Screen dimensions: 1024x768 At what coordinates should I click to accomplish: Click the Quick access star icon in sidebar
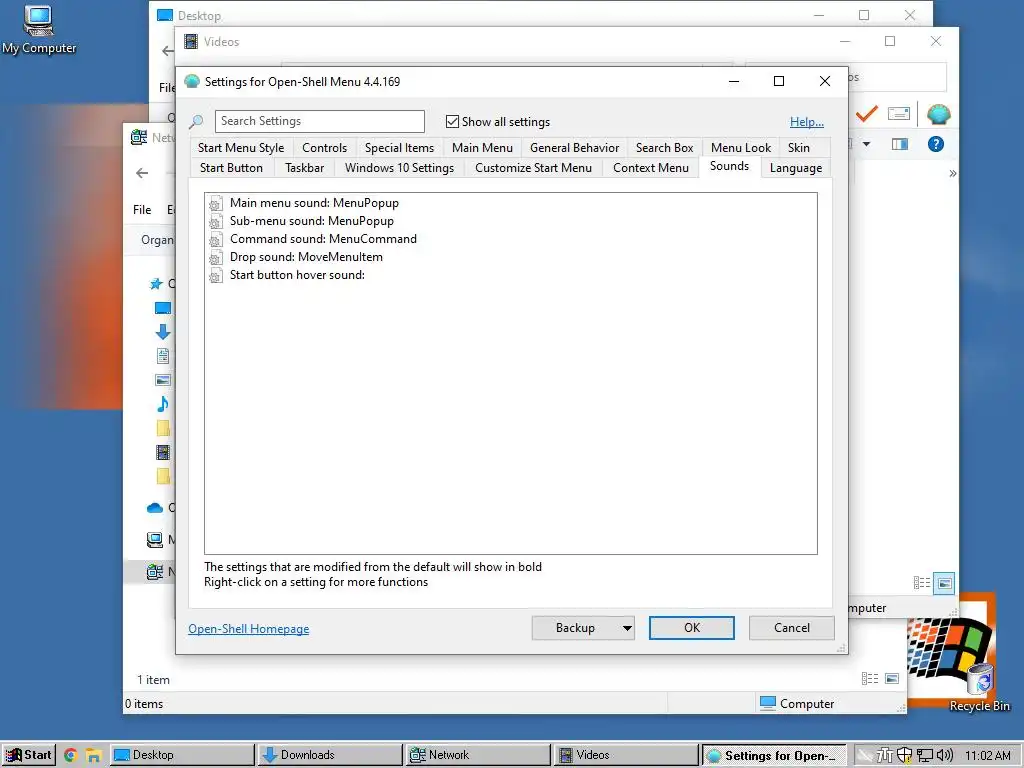(x=155, y=283)
